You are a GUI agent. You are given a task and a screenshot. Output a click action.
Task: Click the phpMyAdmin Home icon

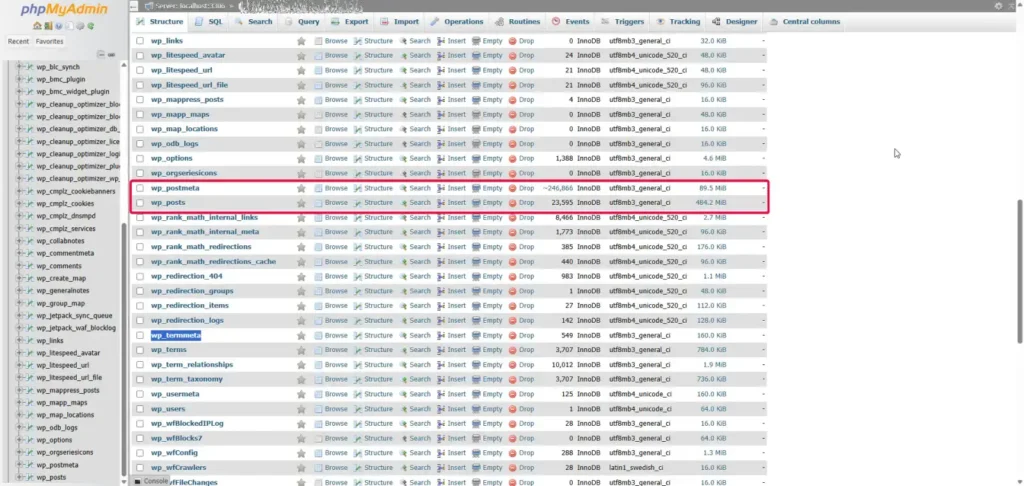(37, 26)
